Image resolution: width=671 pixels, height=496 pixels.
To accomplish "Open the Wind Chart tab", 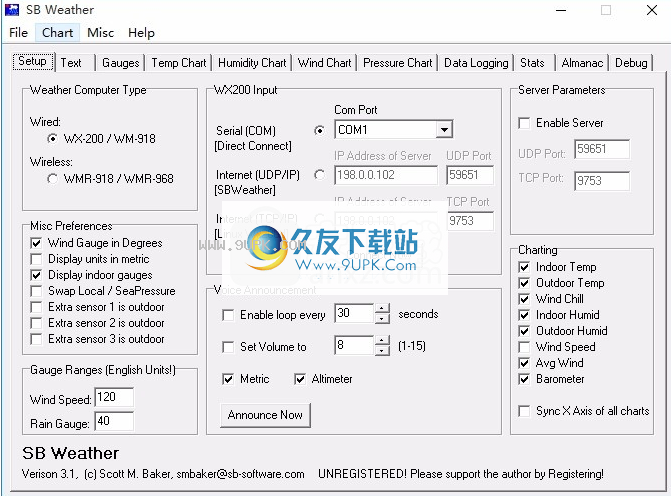I will [324, 63].
